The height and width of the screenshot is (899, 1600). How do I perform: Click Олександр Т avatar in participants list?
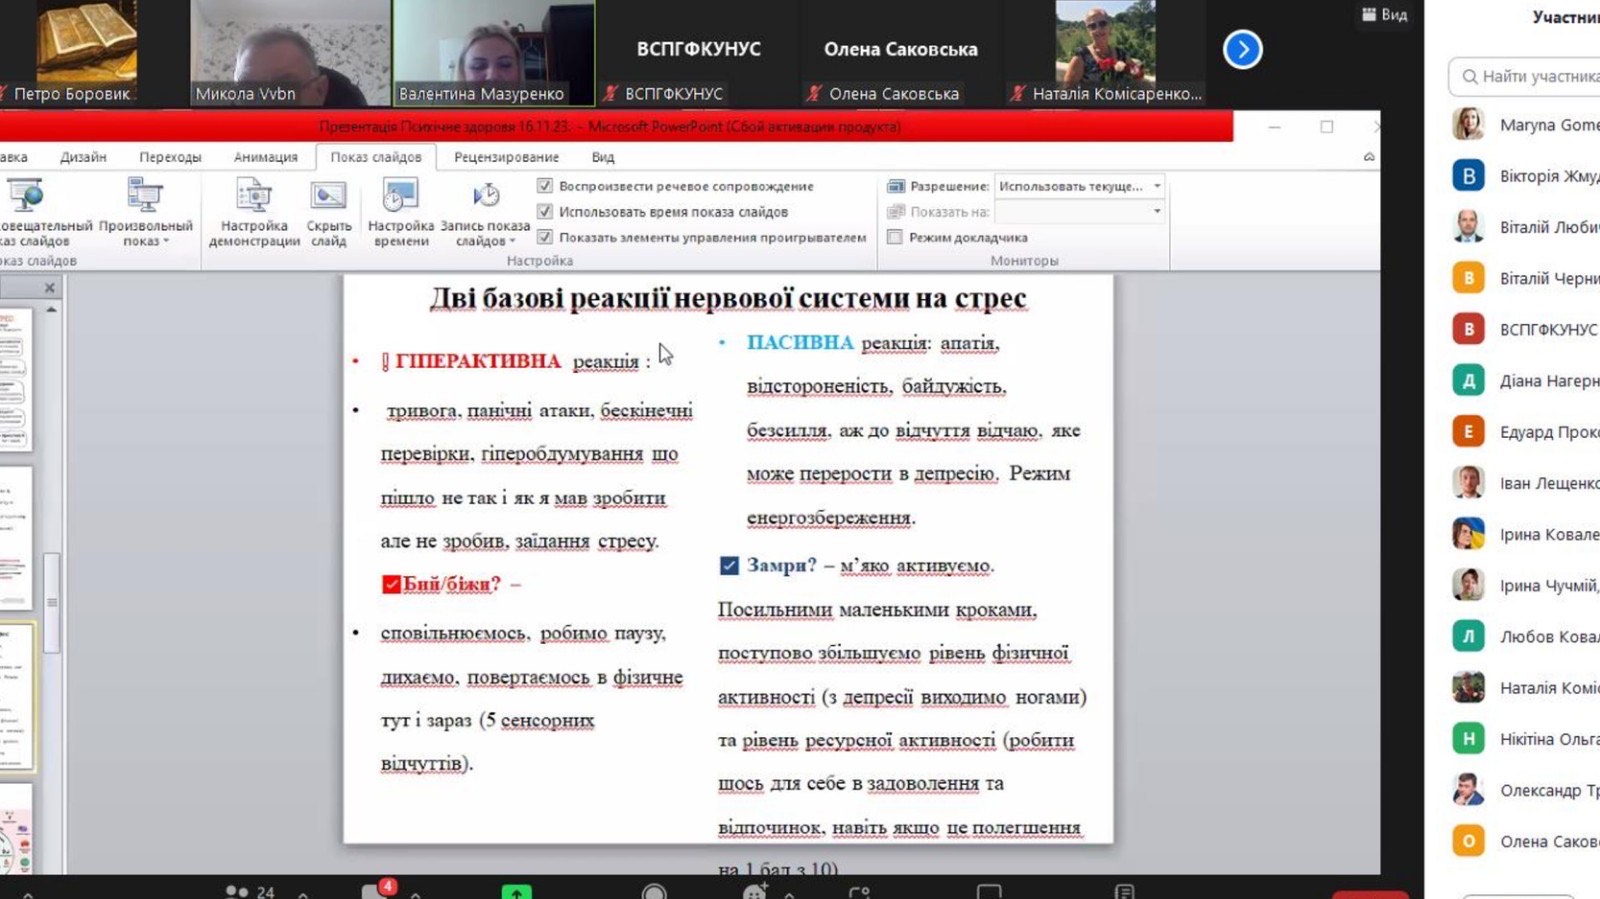point(1468,790)
